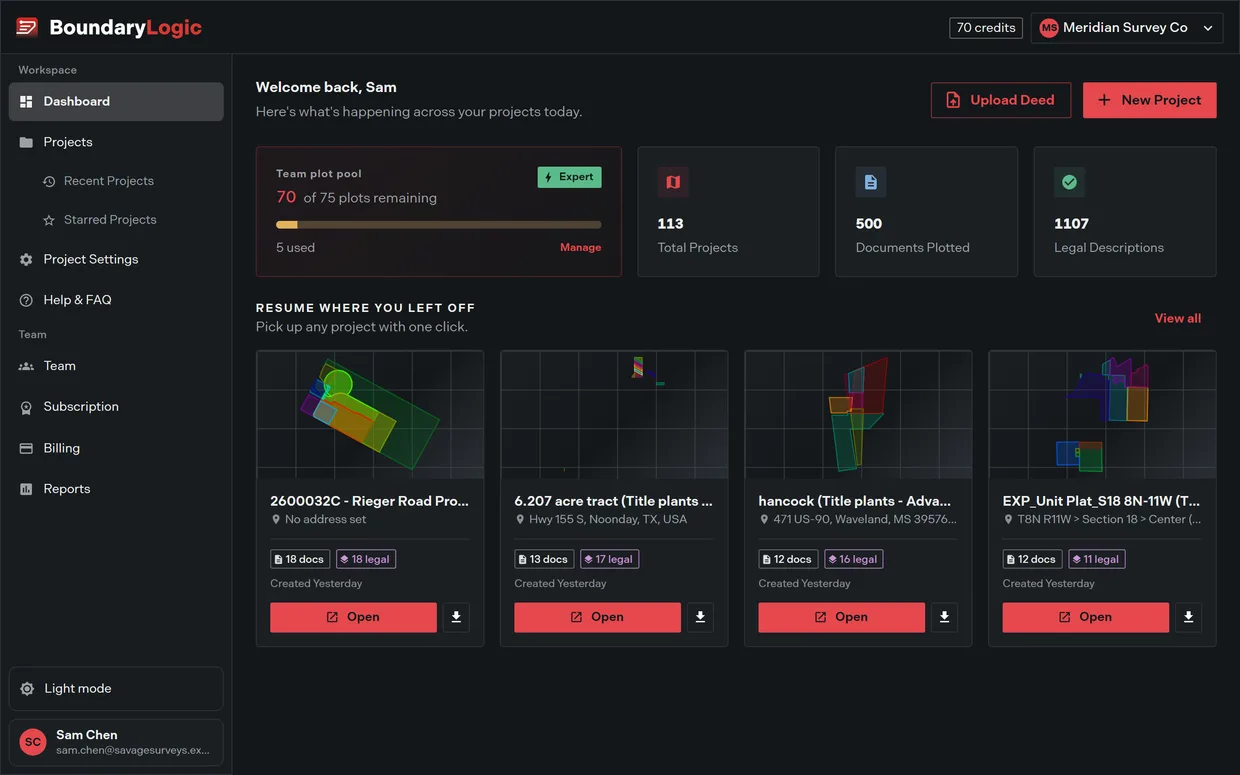
Task: Download the hancock project
Action: point(944,617)
